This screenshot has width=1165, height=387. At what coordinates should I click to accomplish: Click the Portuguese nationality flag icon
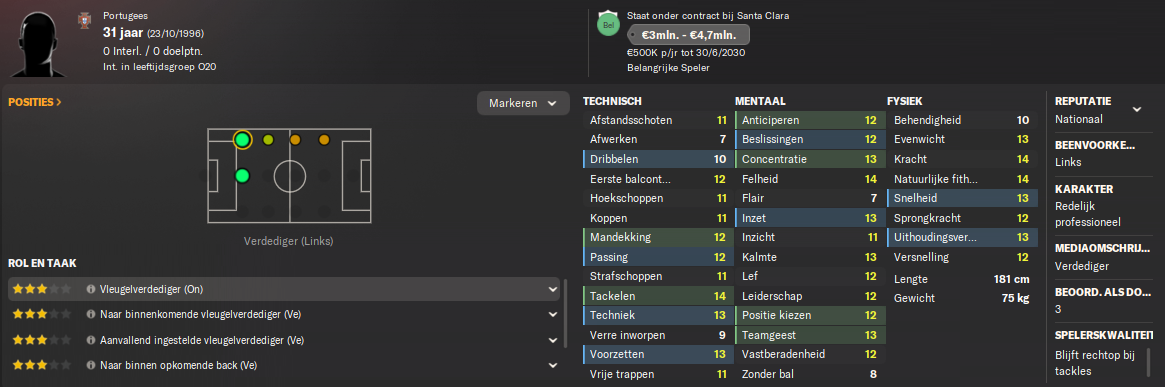(x=84, y=21)
